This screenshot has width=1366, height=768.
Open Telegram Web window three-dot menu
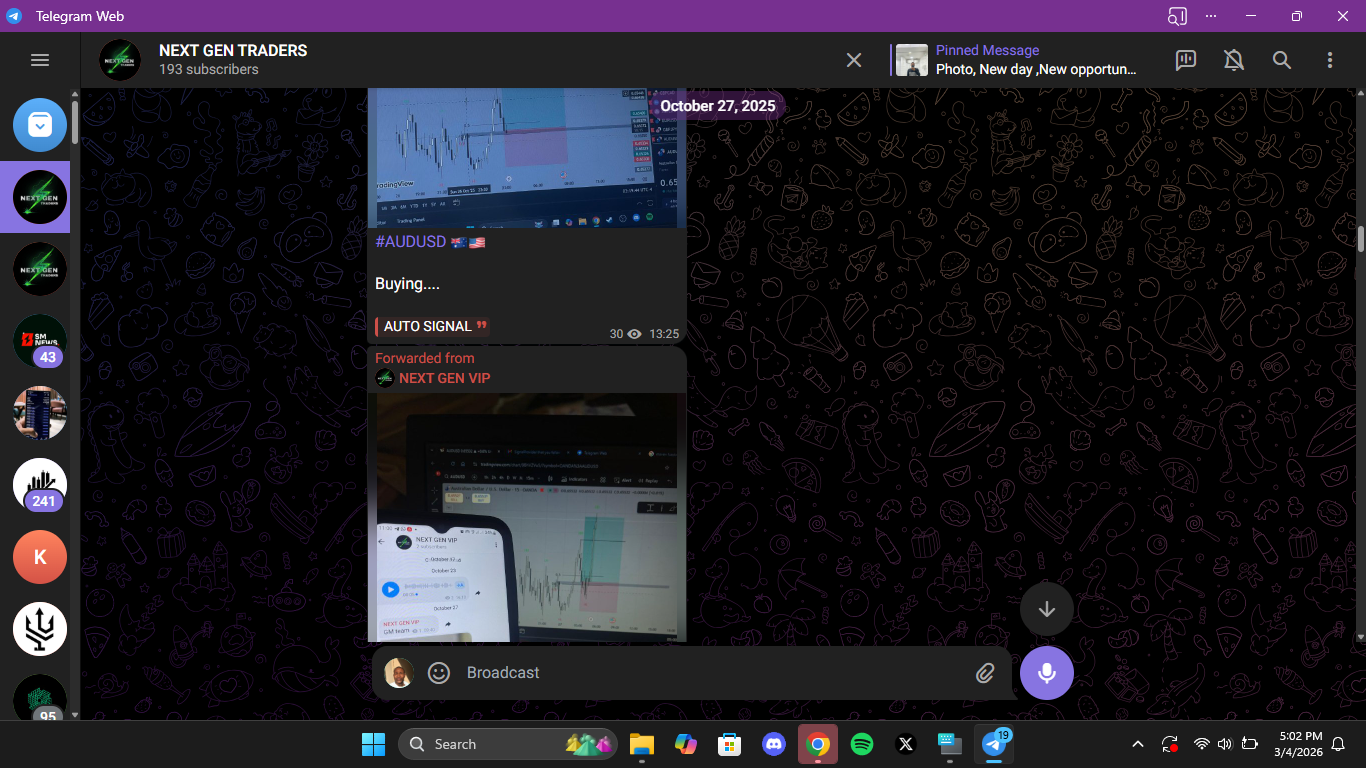pyautogui.click(x=1212, y=16)
